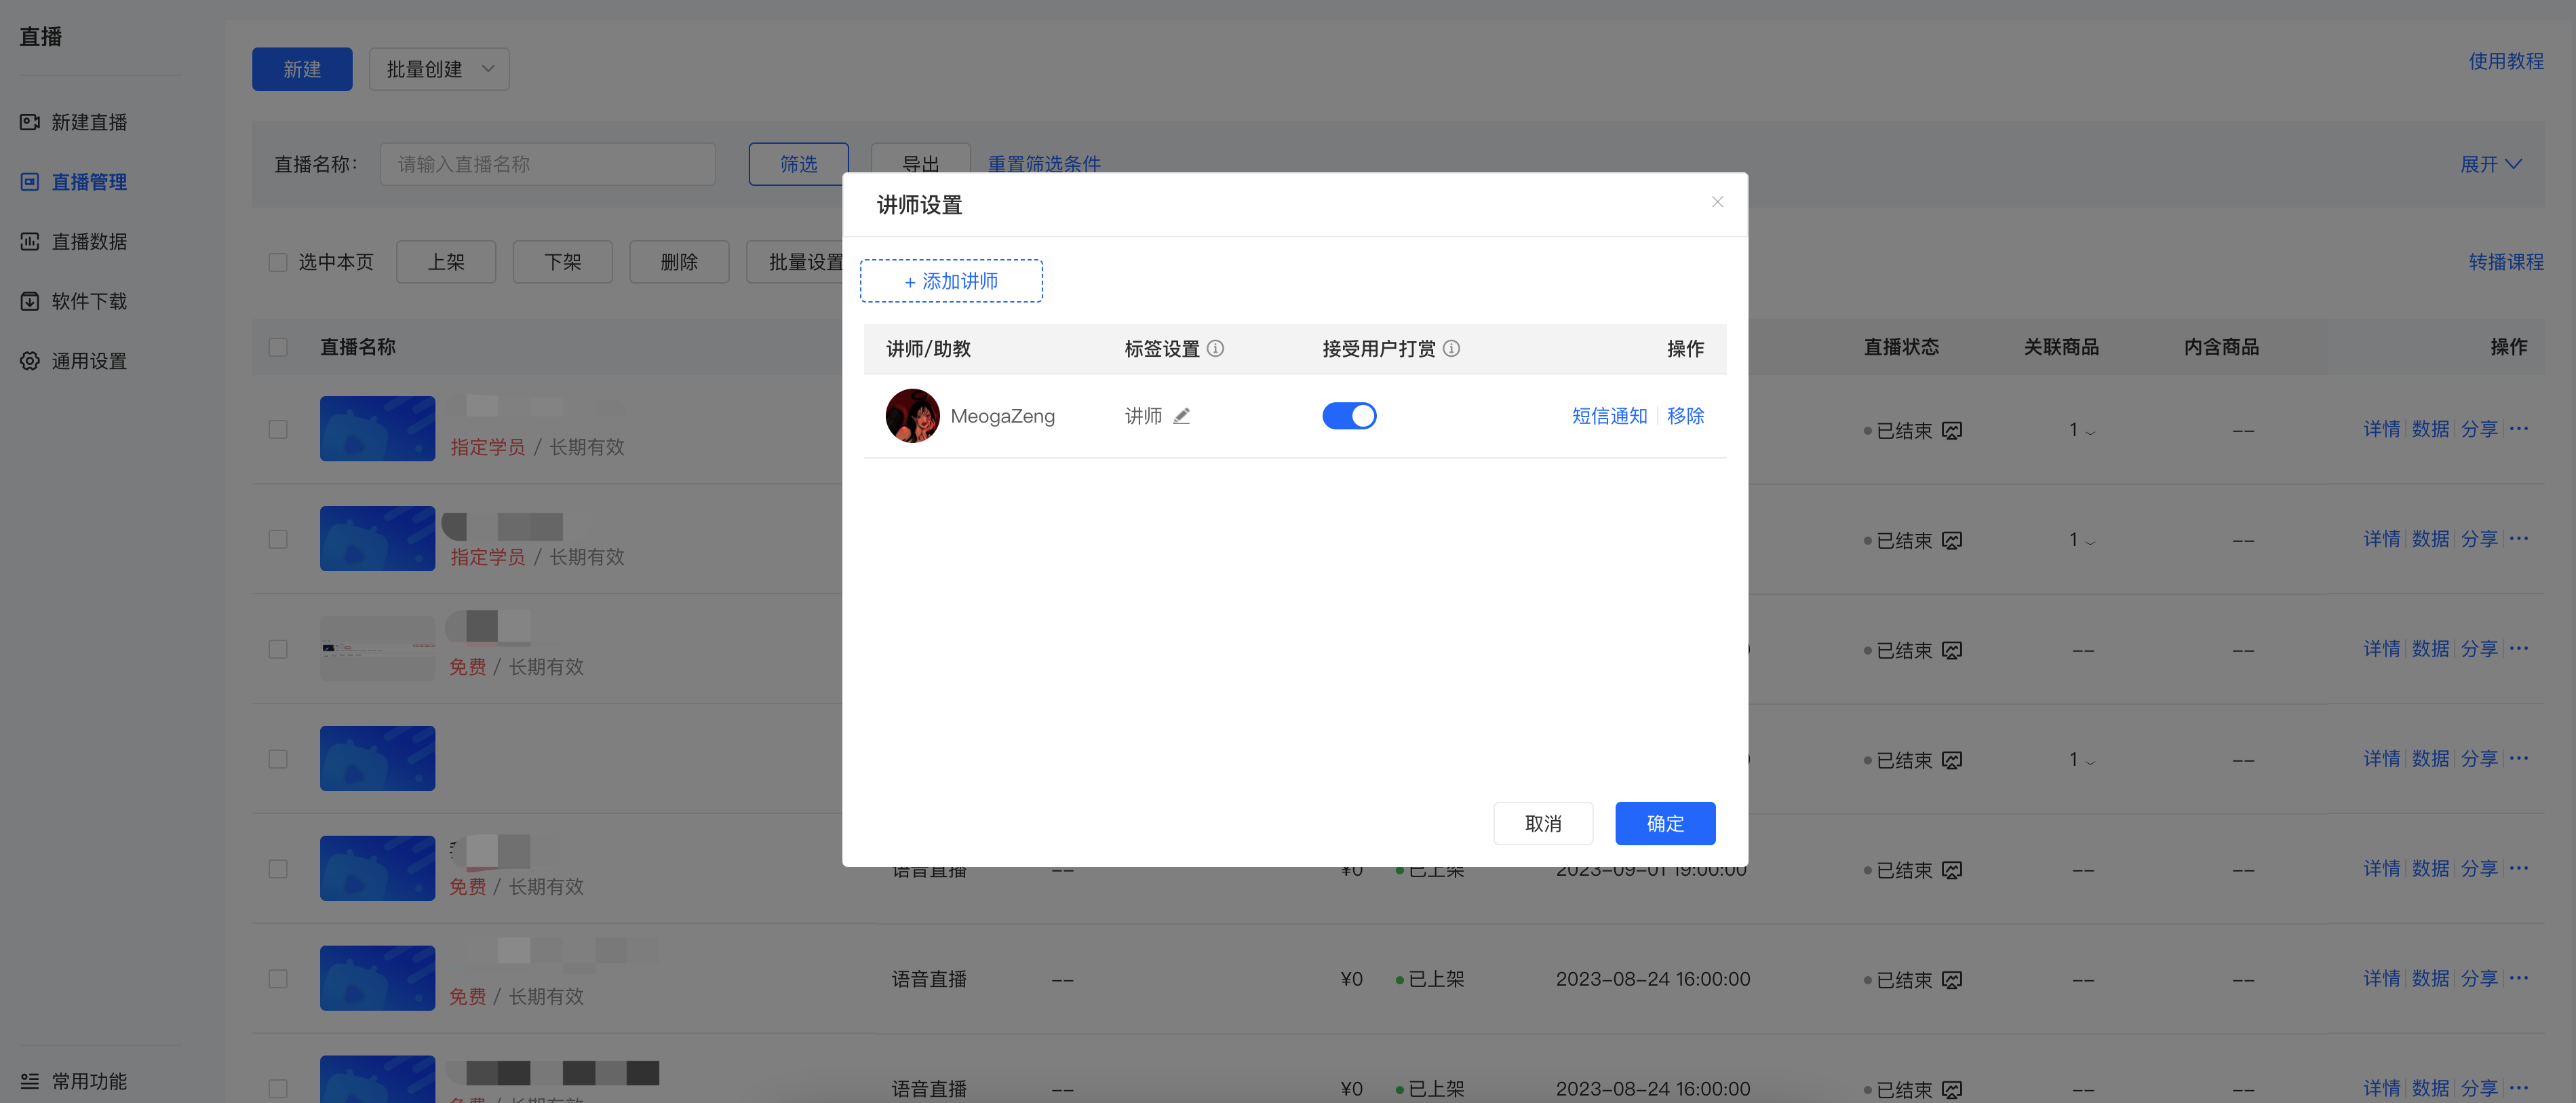Click info icon beside 接受用户打赏

pos(1451,348)
